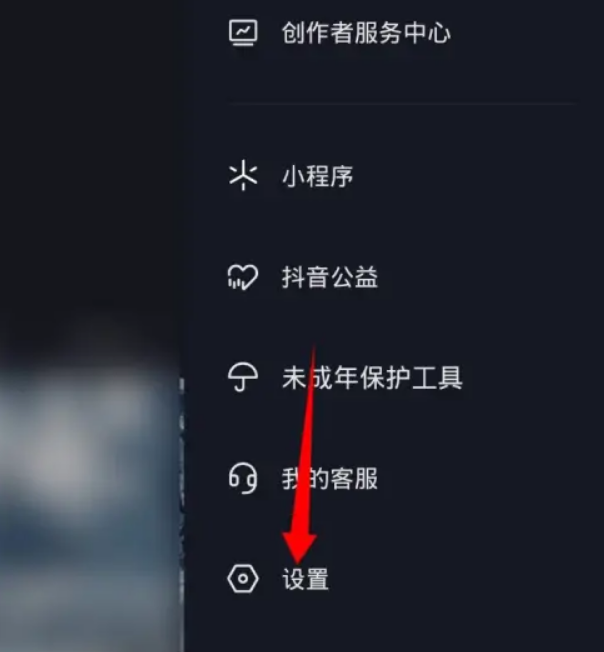Select 我的客服 text label
The height and width of the screenshot is (652, 604).
point(330,479)
